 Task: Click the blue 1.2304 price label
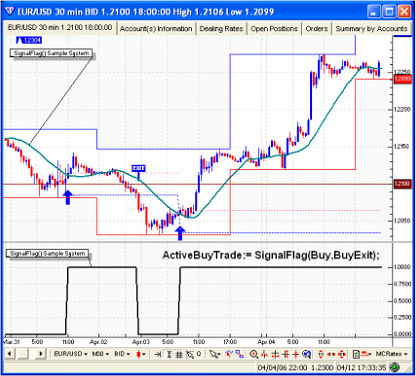click(x=29, y=40)
